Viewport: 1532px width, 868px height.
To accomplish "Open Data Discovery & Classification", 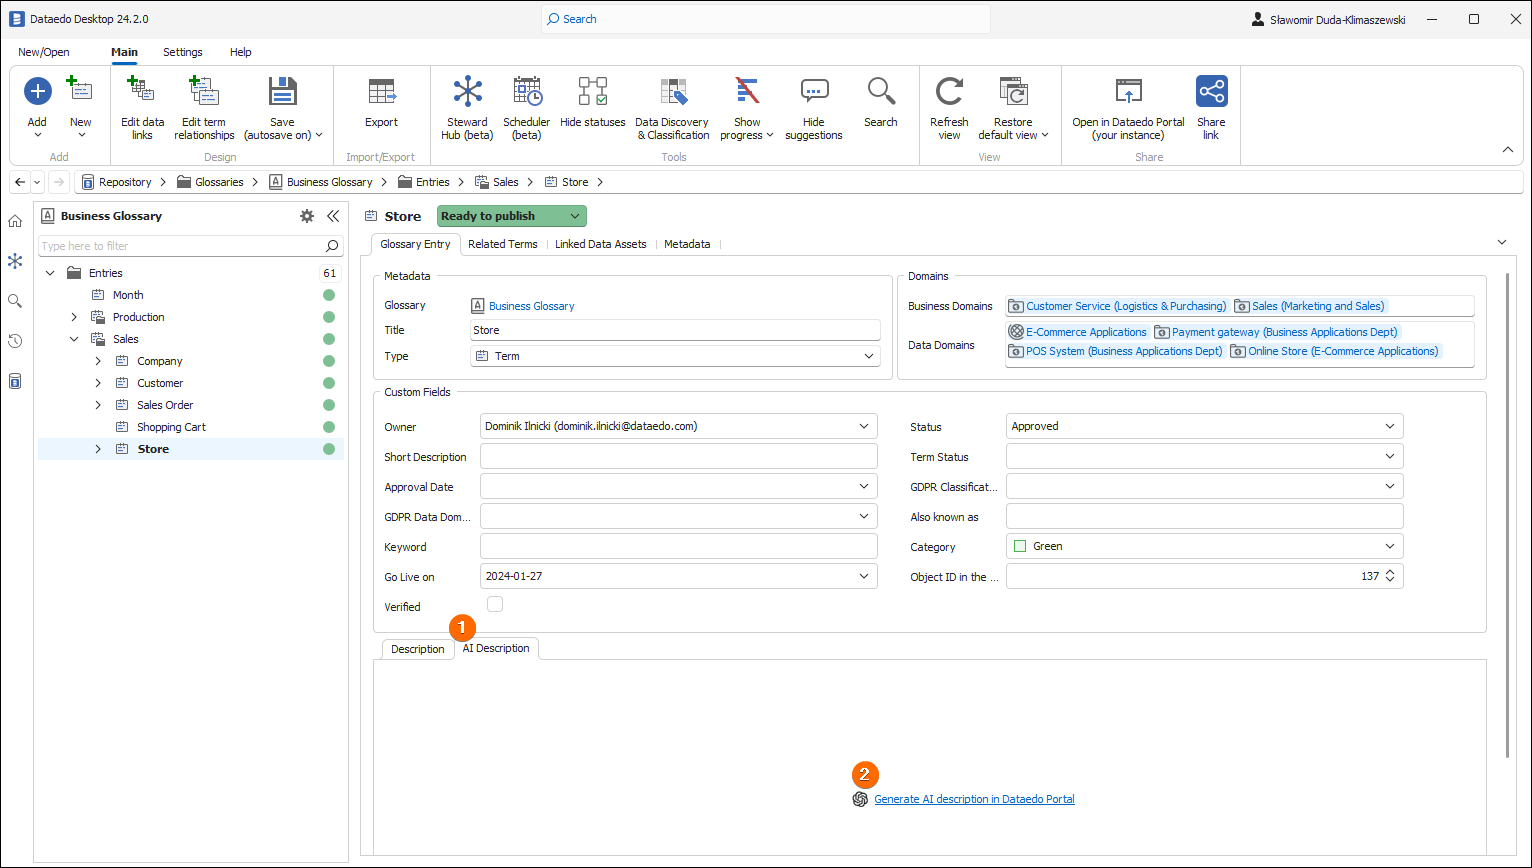I will 673,108.
